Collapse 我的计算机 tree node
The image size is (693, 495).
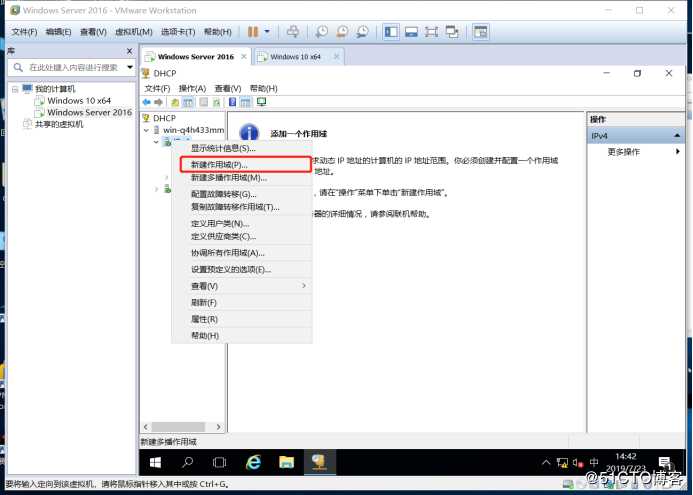(15, 89)
